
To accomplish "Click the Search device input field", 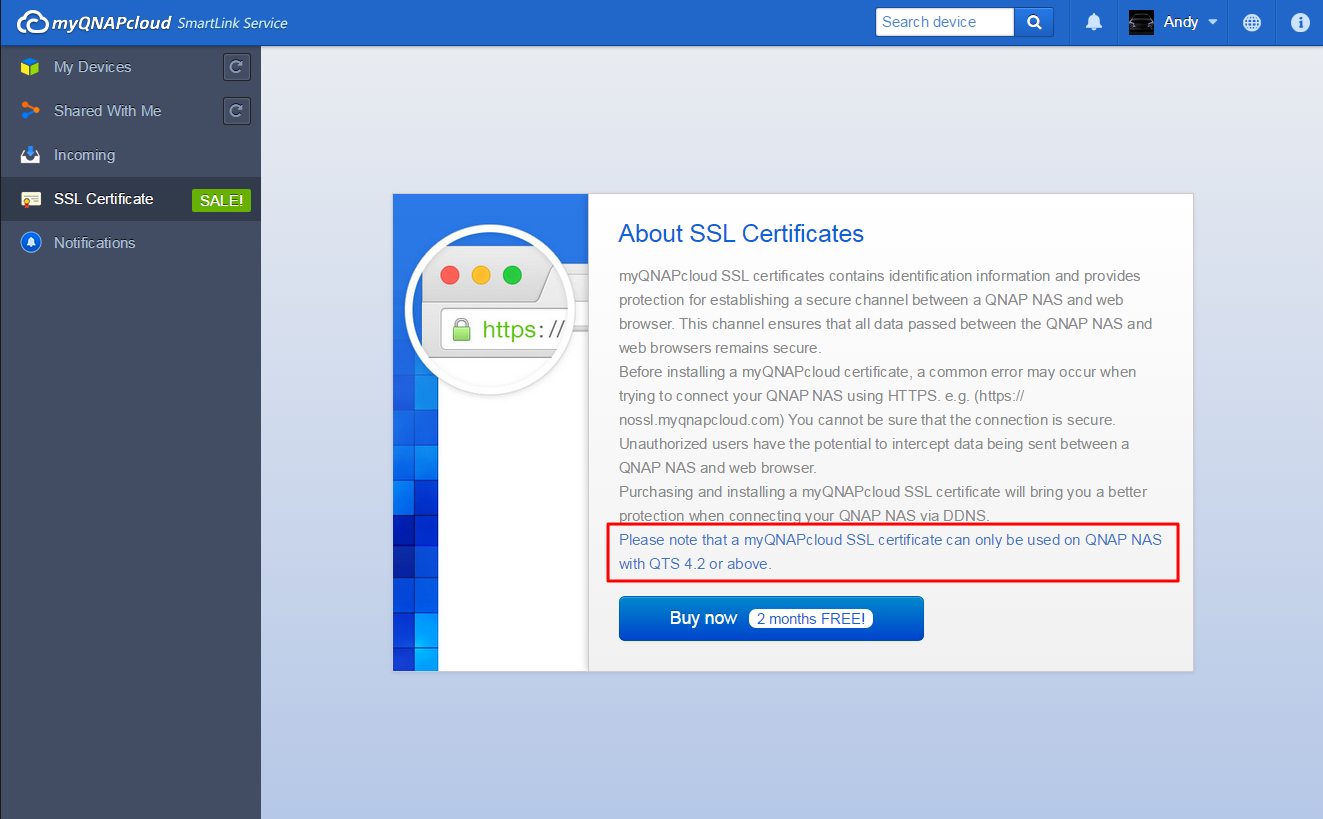I will click(944, 22).
